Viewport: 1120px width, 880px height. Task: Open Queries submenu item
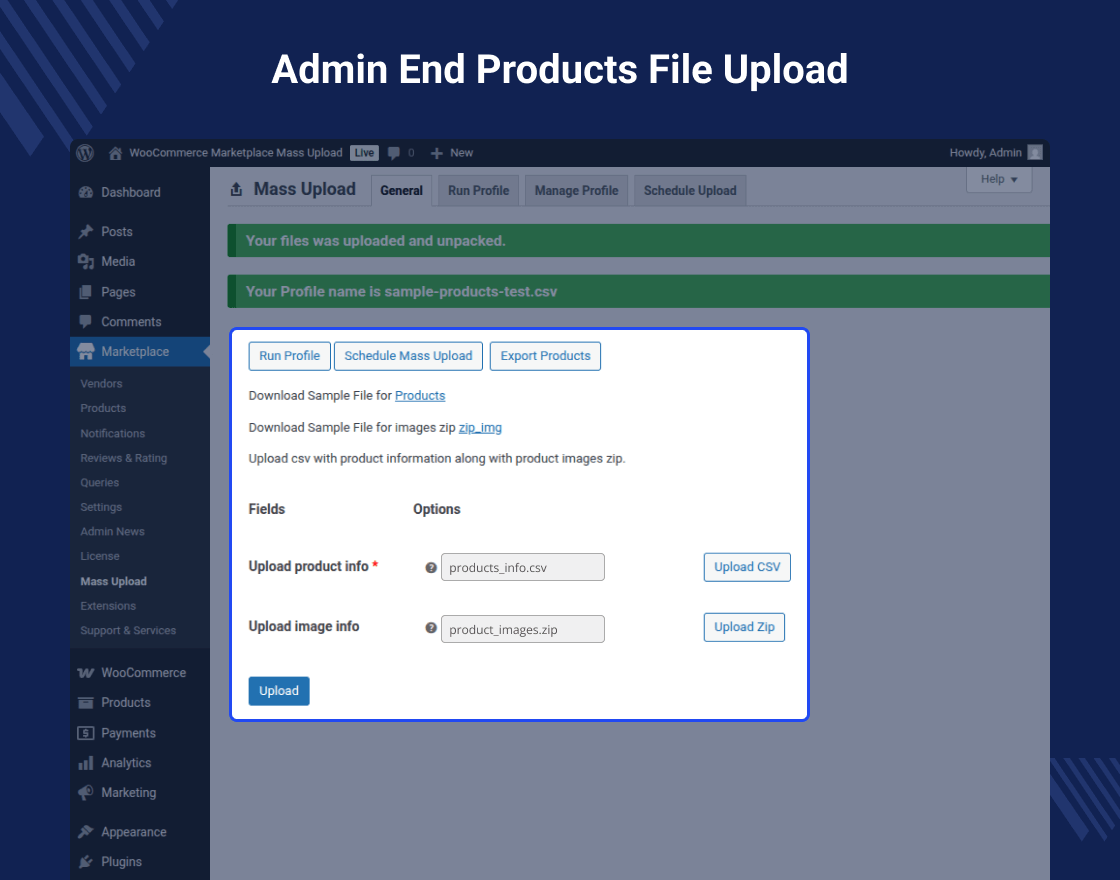99,483
